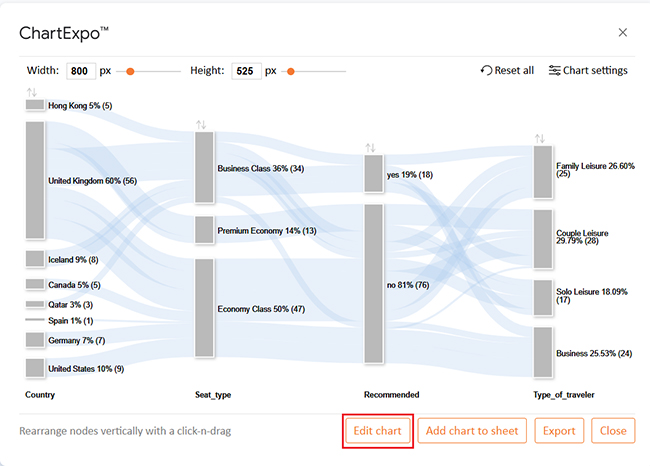Close the ChartExpo dialog with X
650x466 pixels.
point(623,33)
